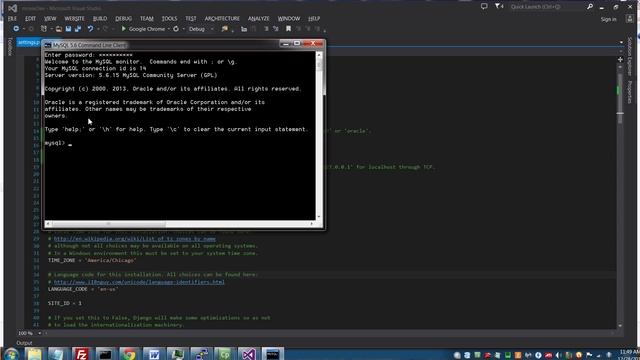The image size is (640, 360).
Task: Open Google Chrome from the taskbar
Action: 129,354
